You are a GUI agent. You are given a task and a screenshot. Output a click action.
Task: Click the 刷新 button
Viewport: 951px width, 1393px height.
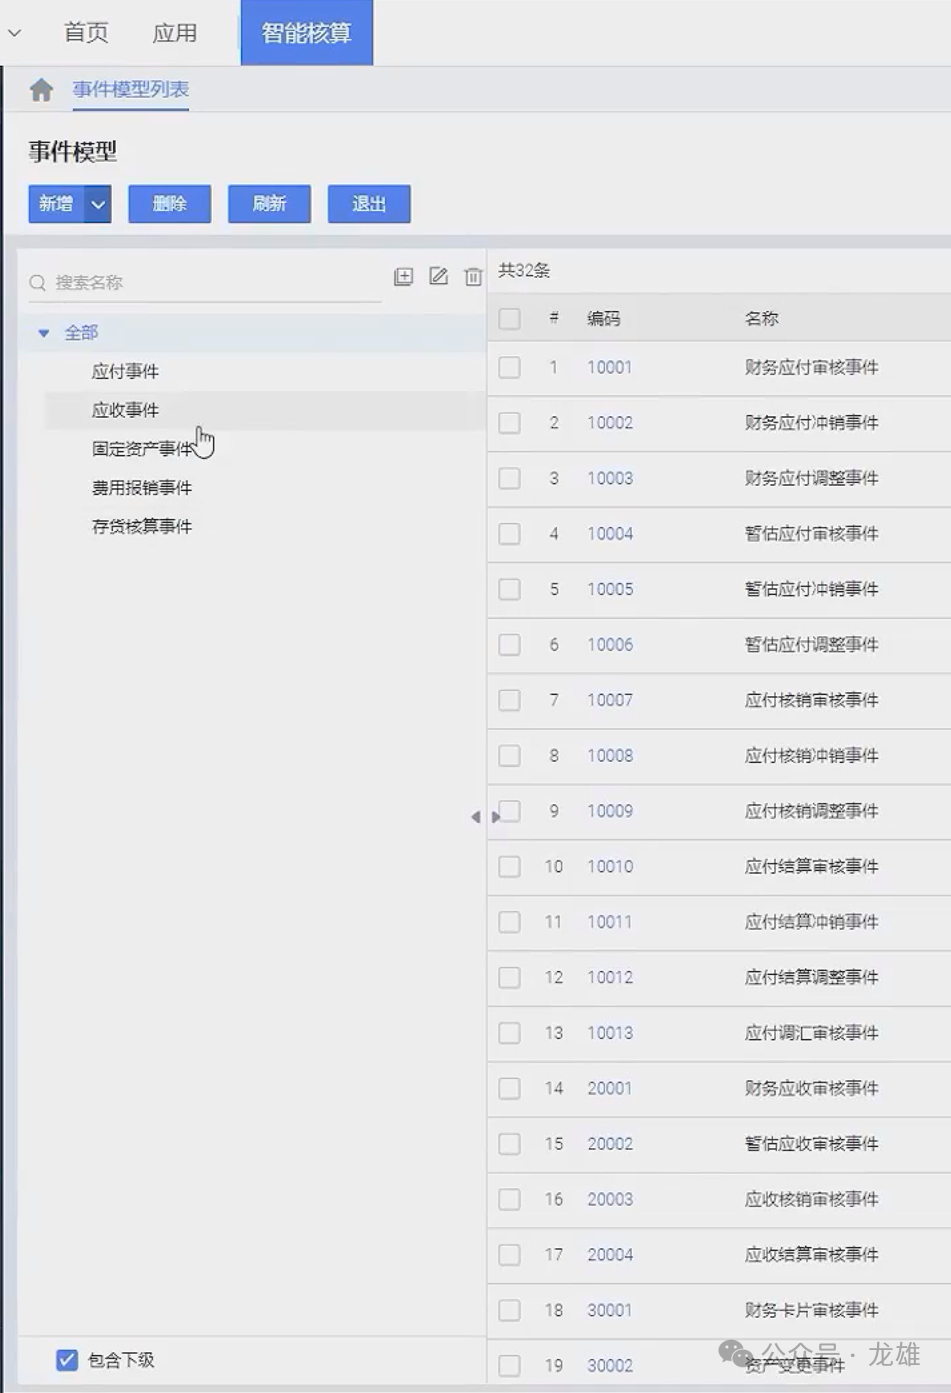269,204
